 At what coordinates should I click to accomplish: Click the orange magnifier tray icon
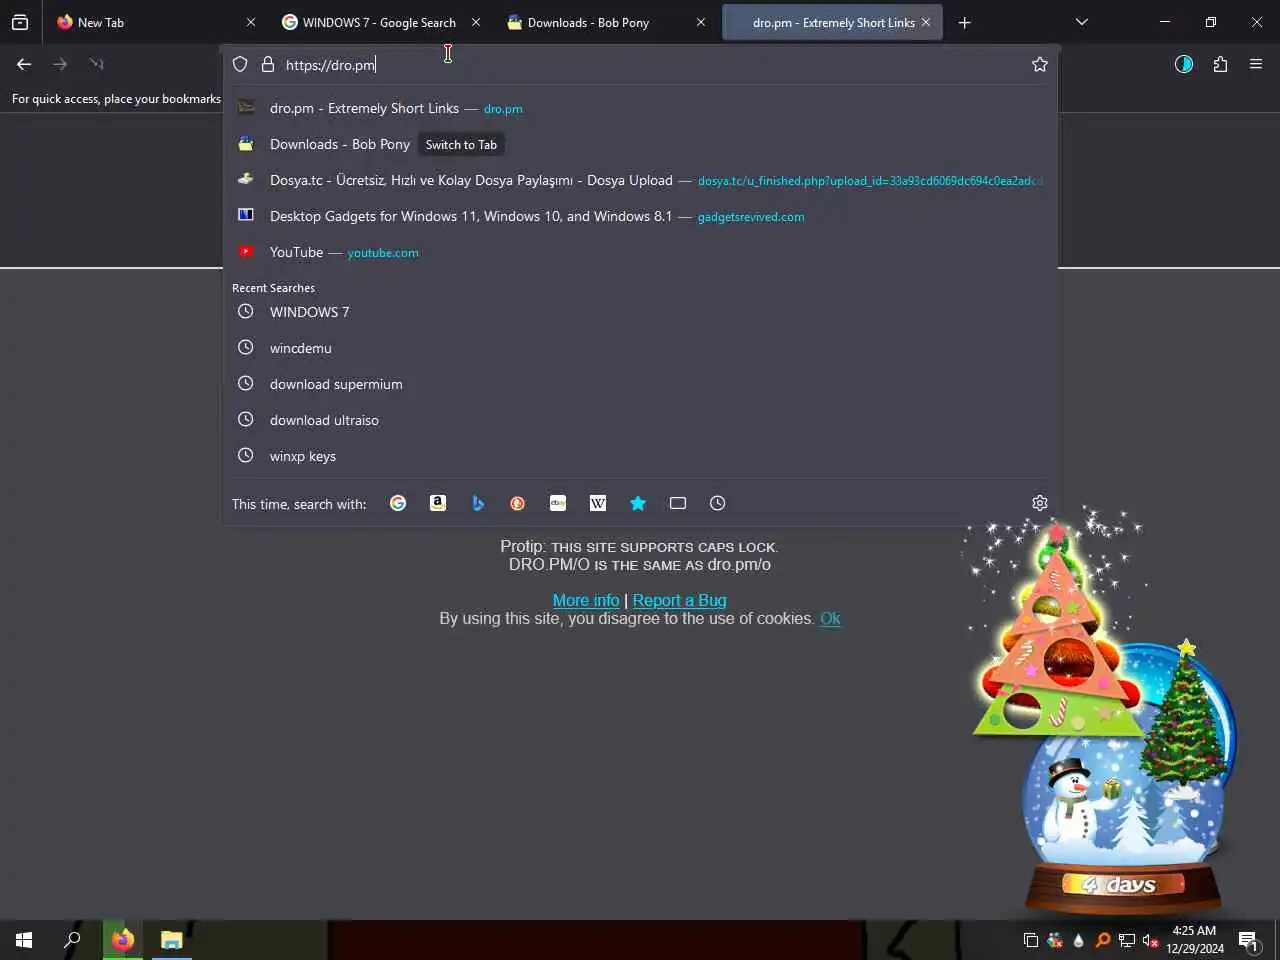pos(1103,940)
